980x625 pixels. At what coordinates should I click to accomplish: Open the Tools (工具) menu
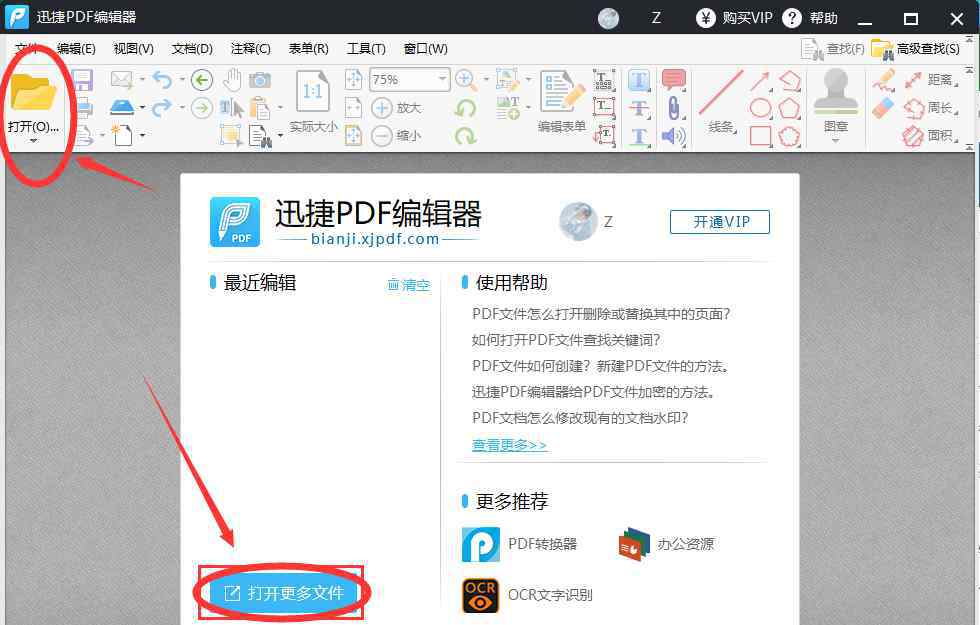366,49
